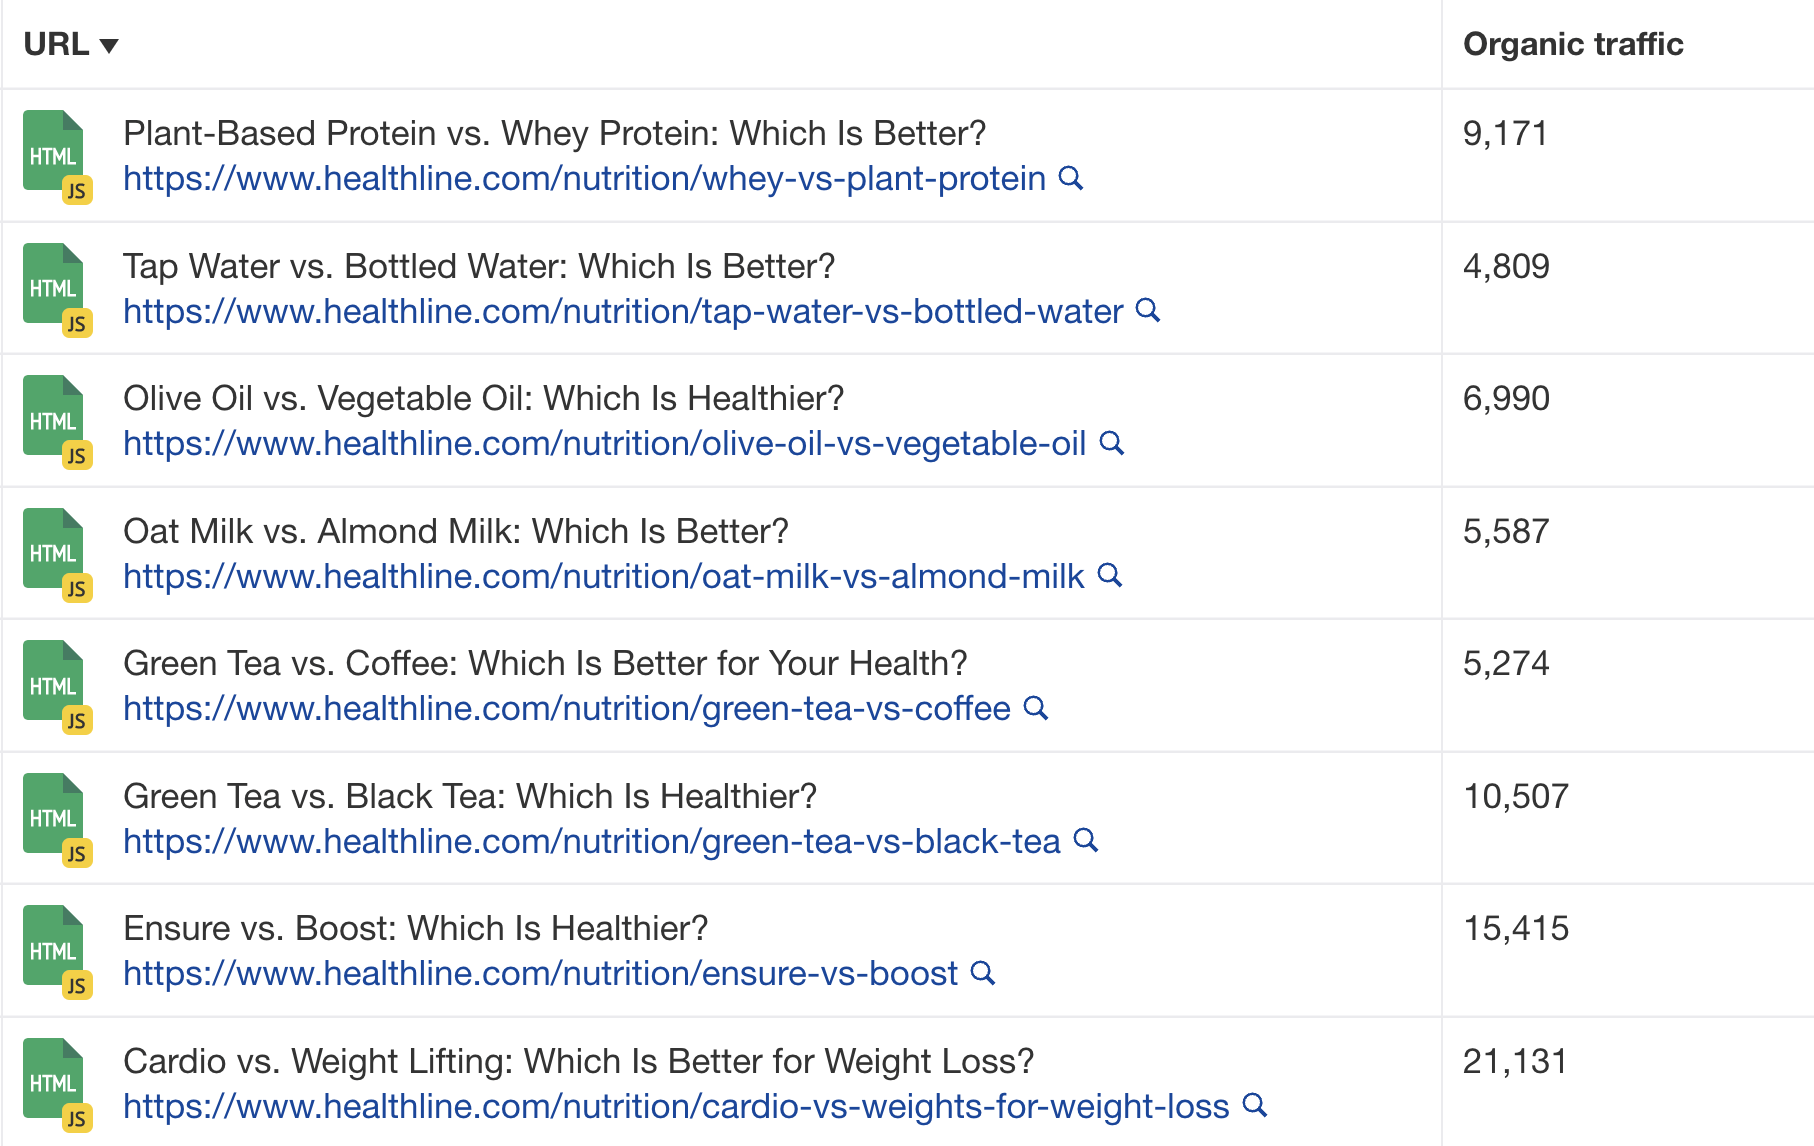The image size is (1814, 1146).
Task: Click the Oat Milk vs. Almond Milk heading
Action: click(456, 531)
